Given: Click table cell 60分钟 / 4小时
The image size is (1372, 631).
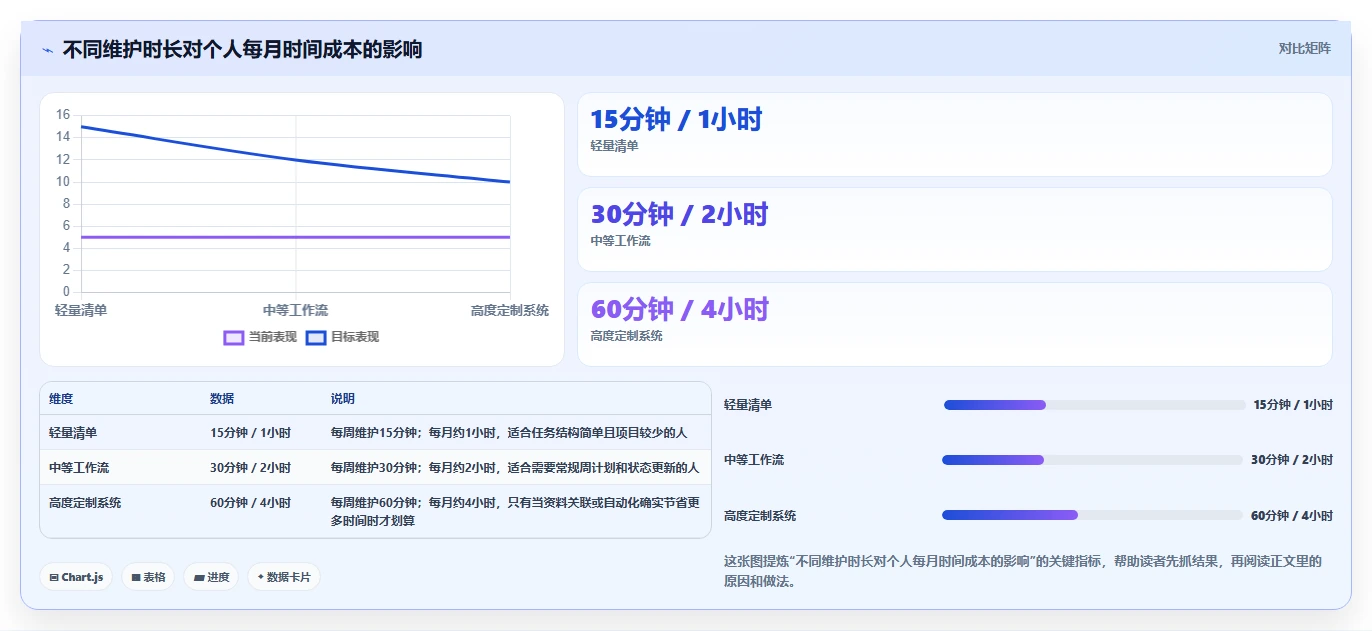Looking at the screenshot, I should [250, 503].
